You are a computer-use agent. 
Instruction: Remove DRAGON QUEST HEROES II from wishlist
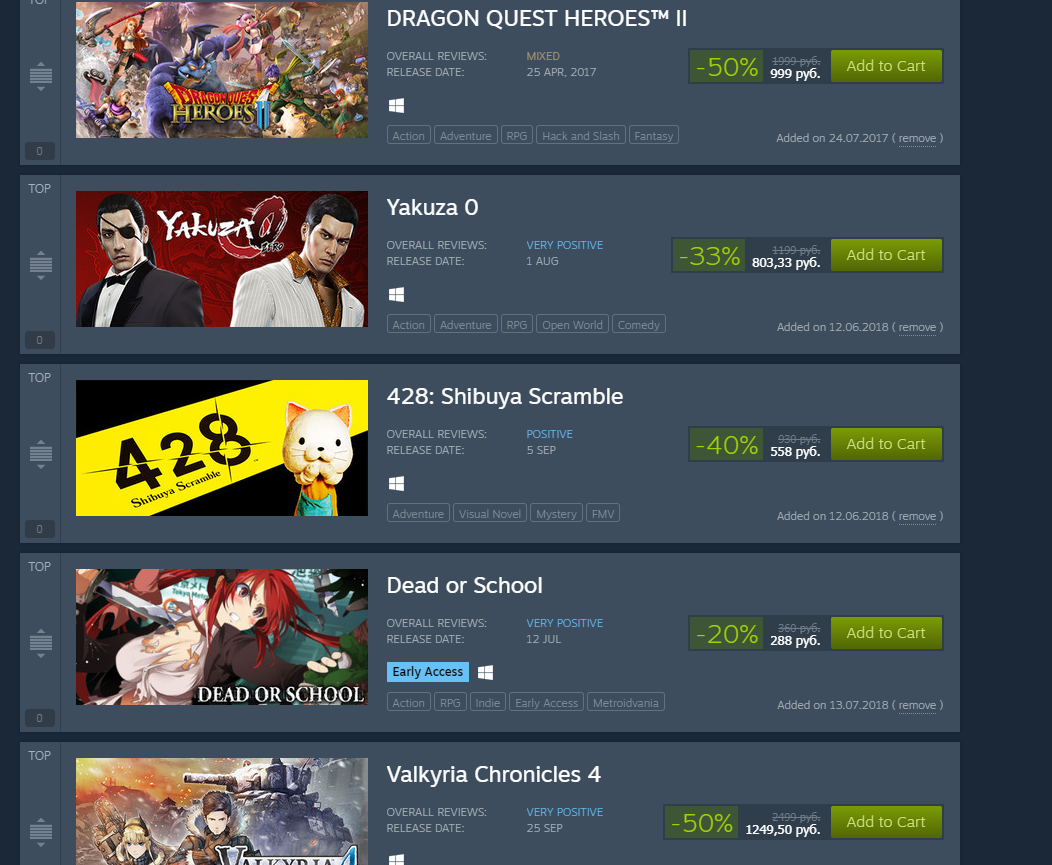click(916, 138)
